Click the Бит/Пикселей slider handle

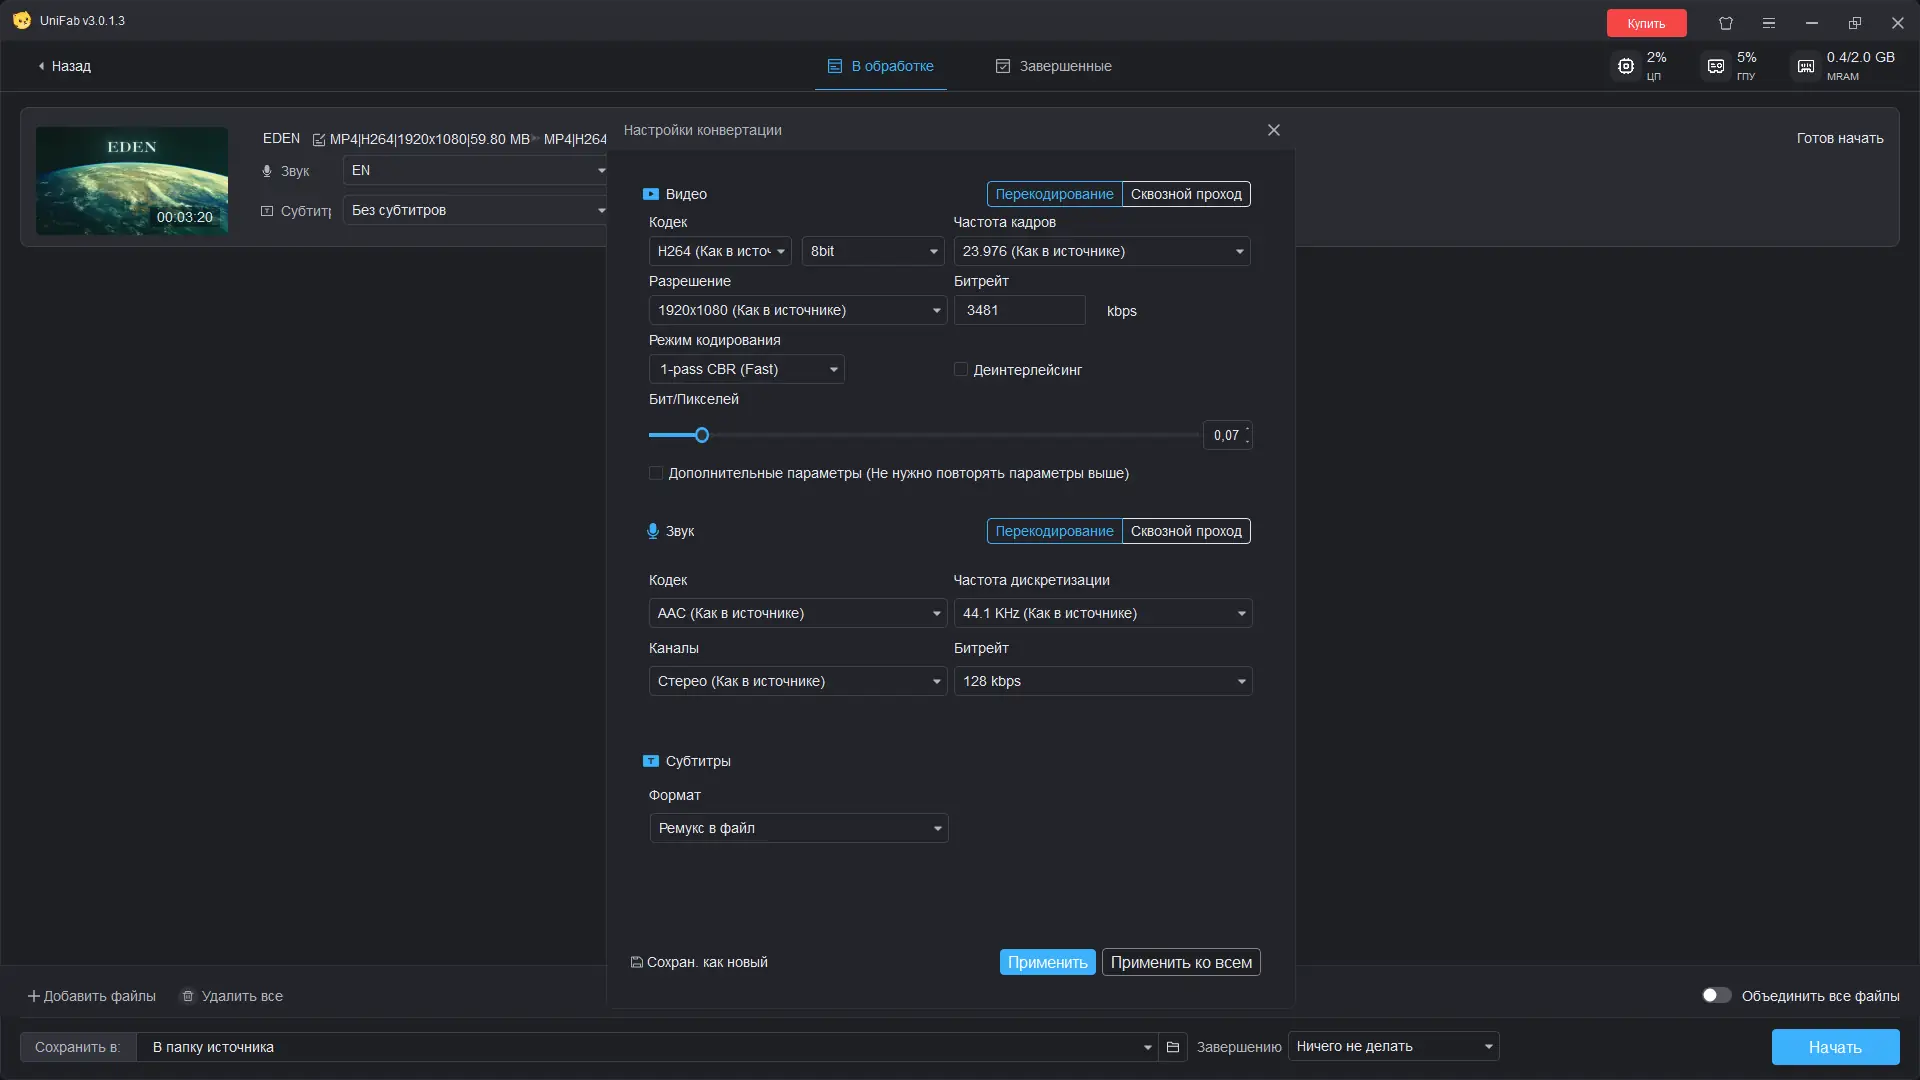pos(702,435)
